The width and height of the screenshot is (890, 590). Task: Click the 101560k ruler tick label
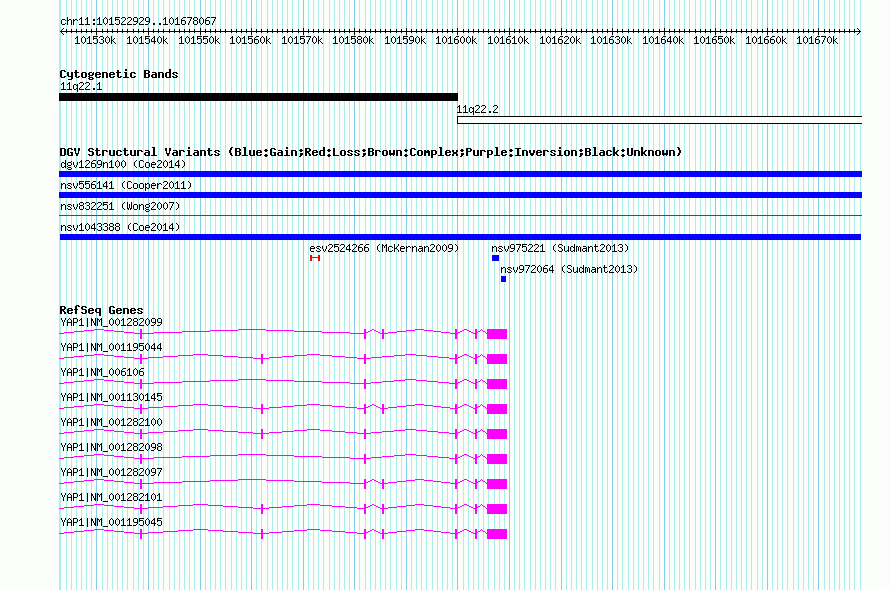[250, 40]
